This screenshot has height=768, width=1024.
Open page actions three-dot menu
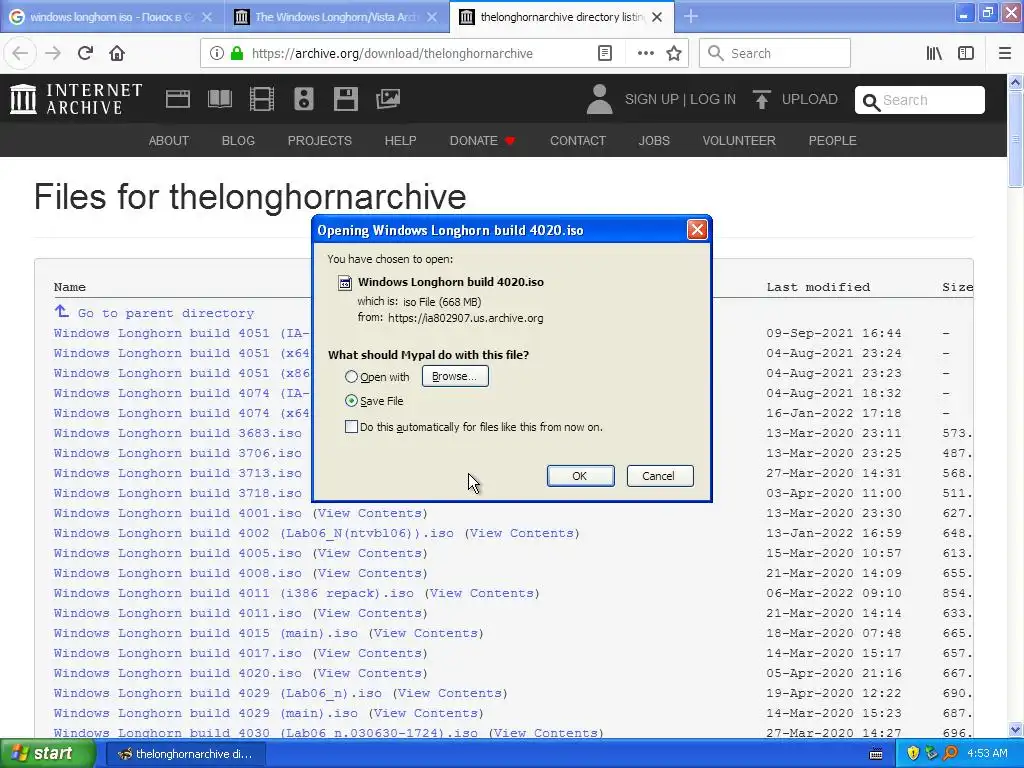[645, 53]
